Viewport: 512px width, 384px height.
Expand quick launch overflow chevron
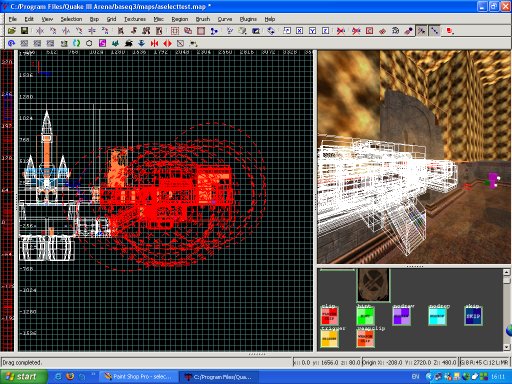click(93, 375)
